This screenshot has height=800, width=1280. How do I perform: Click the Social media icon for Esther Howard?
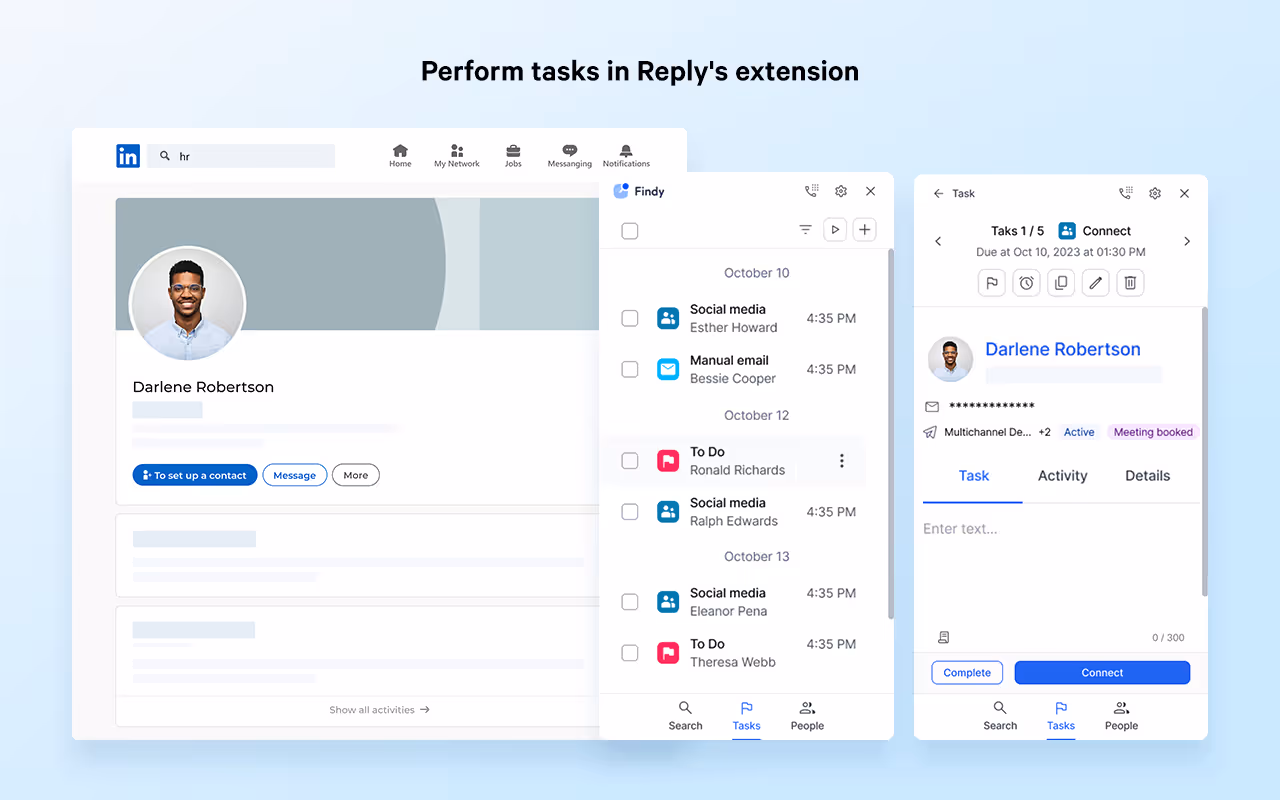pos(668,318)
